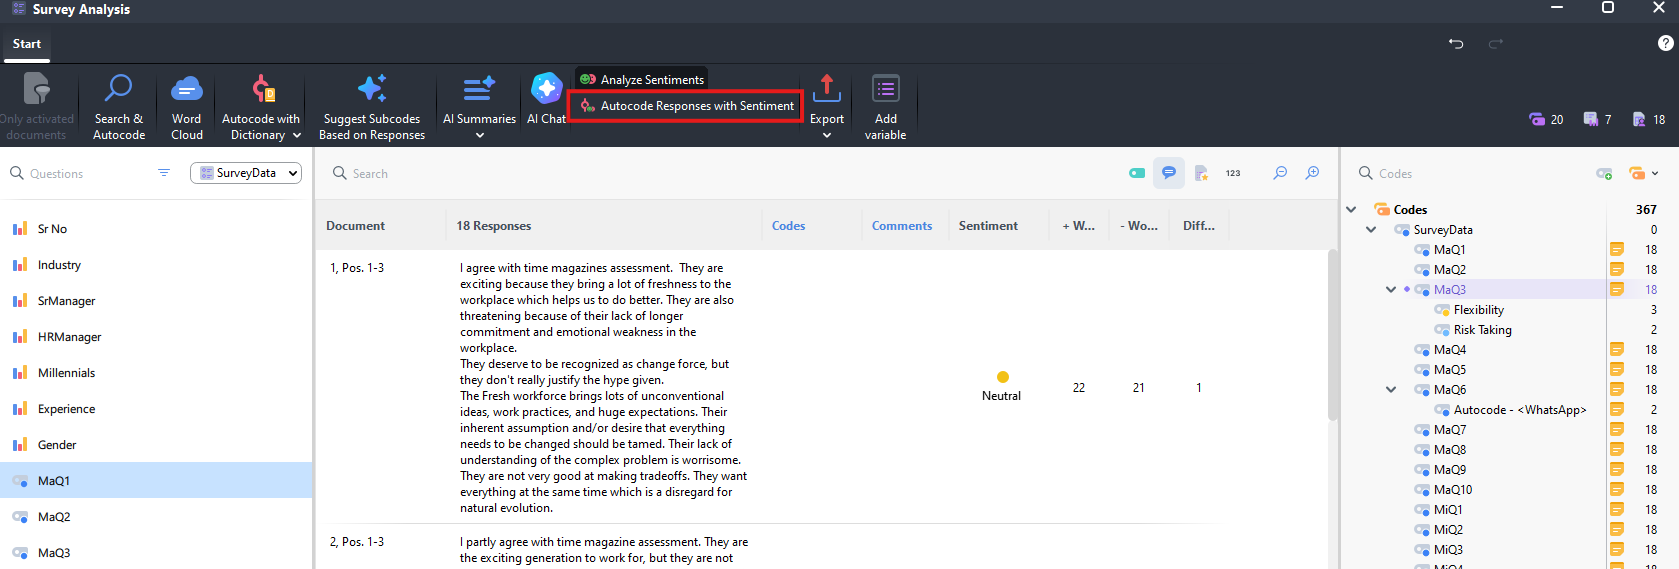1679x569 pixels.
Task: Open the AI Chat assistant
Action: (x=546, y=98)
